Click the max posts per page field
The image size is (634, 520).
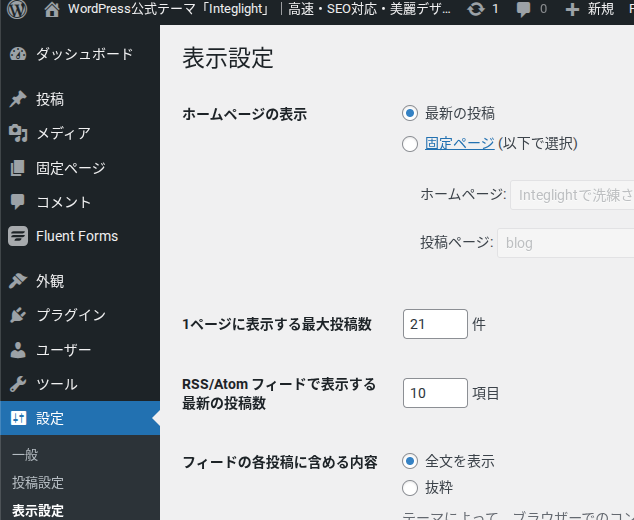tap(435, 324)
